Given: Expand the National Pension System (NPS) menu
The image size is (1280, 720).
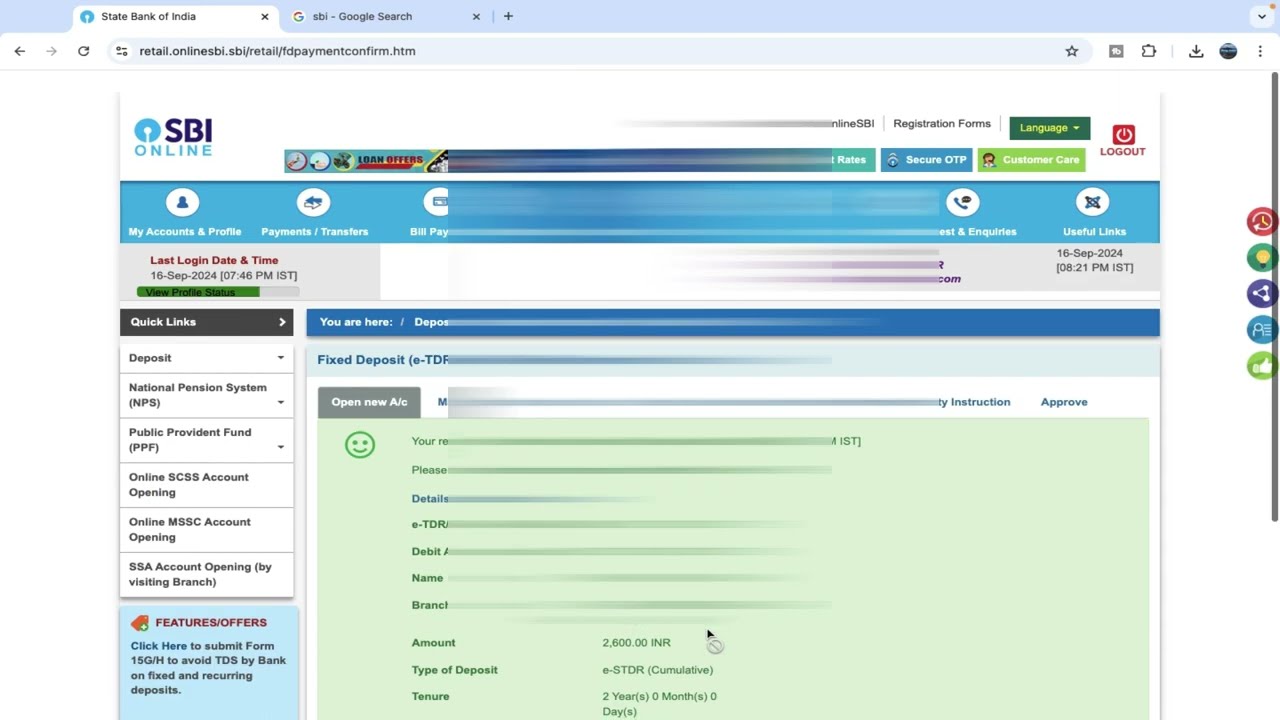Looking at the screenshot, I should pyautogui.click(x=207, y=395).
